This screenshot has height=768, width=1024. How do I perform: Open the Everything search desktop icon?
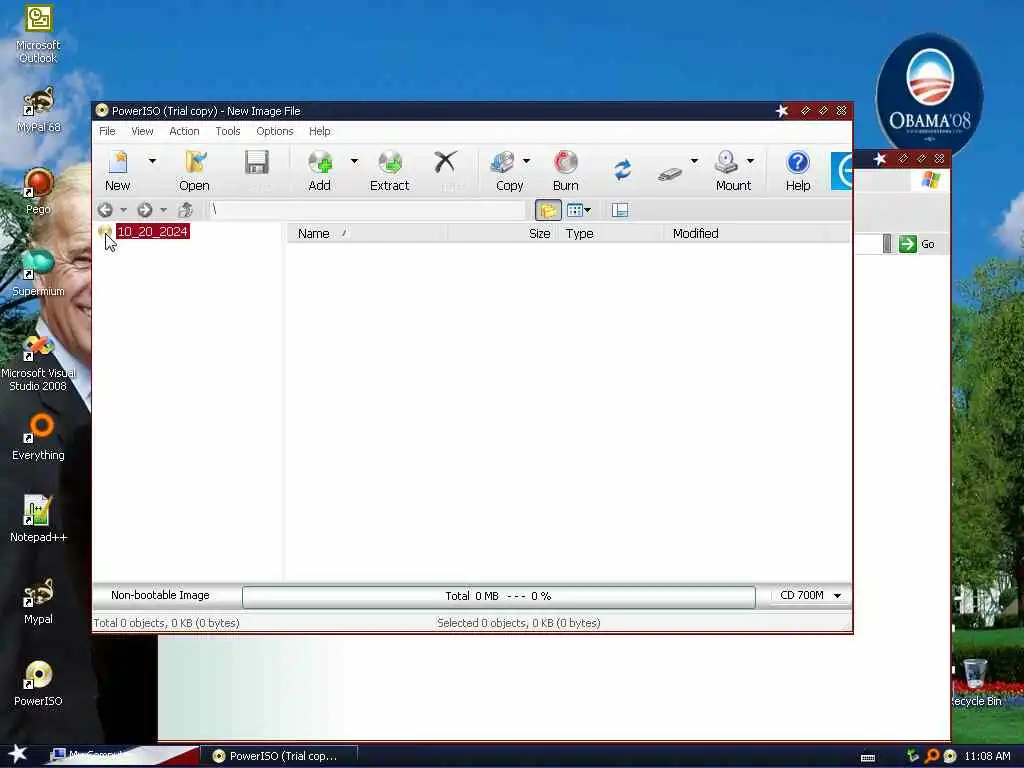[x=38, y=437]
